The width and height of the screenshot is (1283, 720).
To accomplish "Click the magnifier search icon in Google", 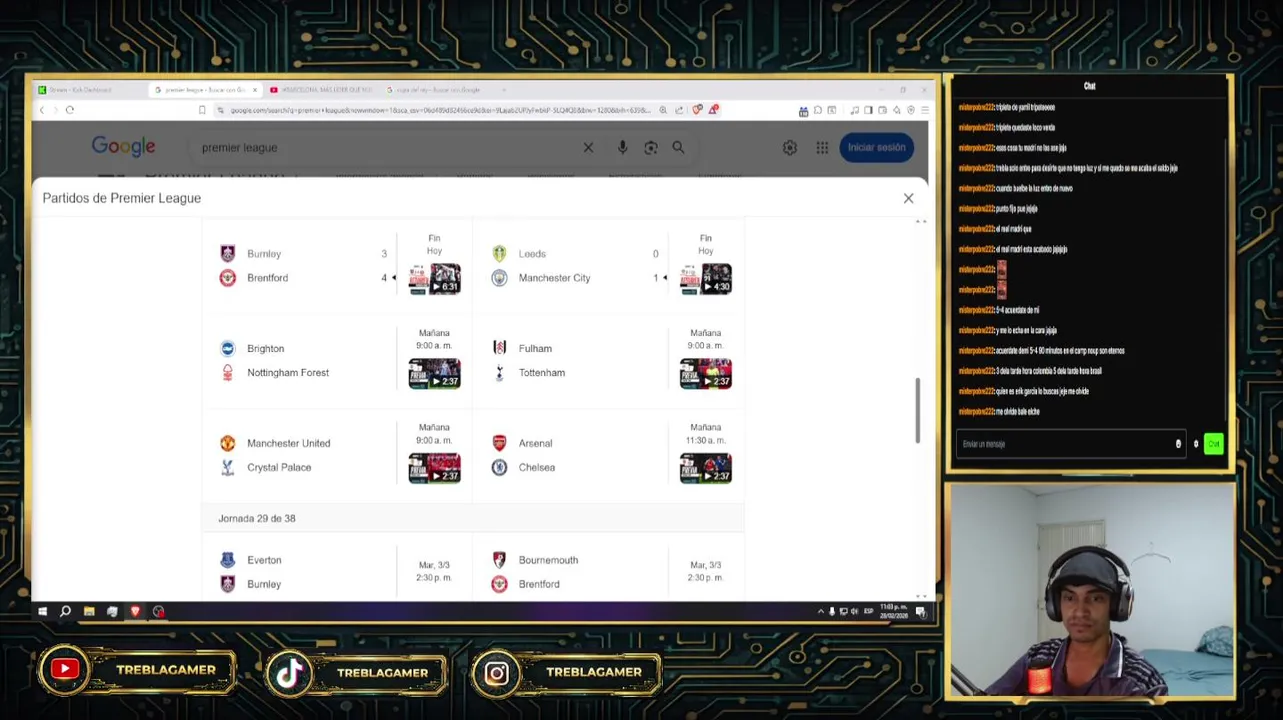I will (678, 147).
